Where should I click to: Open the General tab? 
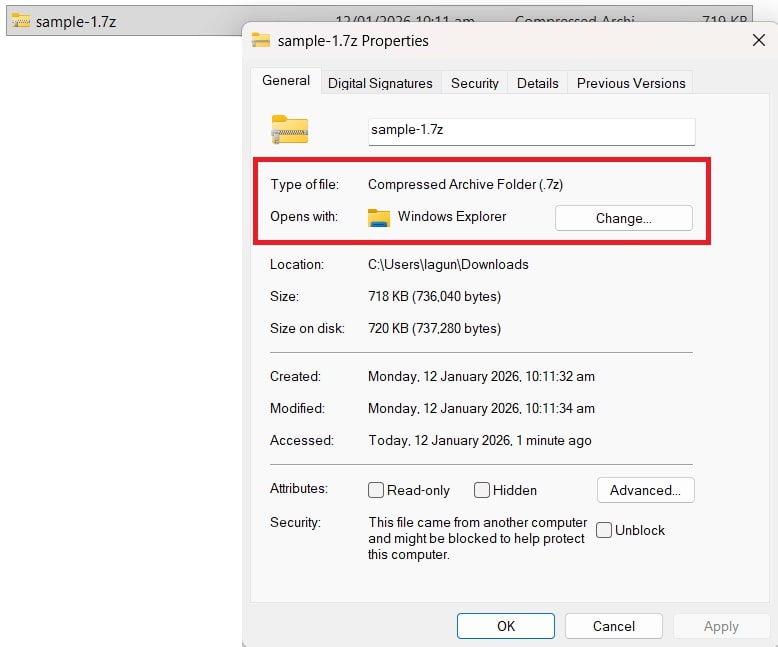[x=286, y=81]
